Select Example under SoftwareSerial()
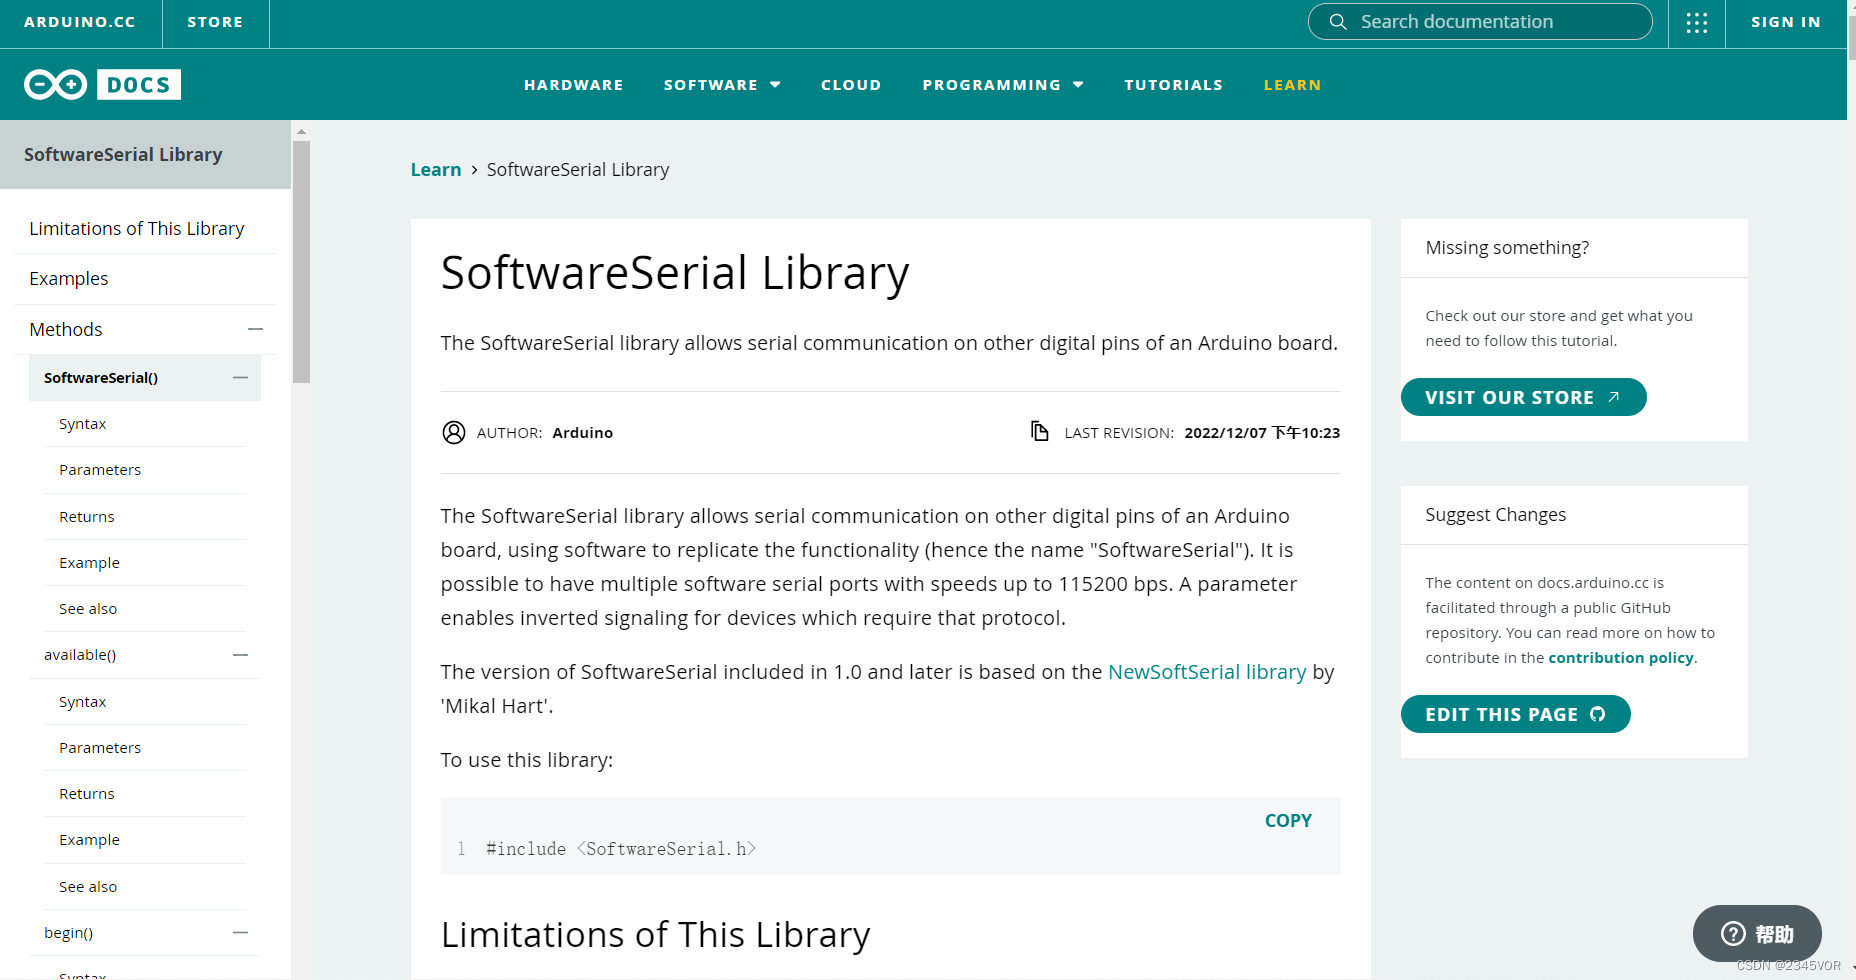 (90, 563)
